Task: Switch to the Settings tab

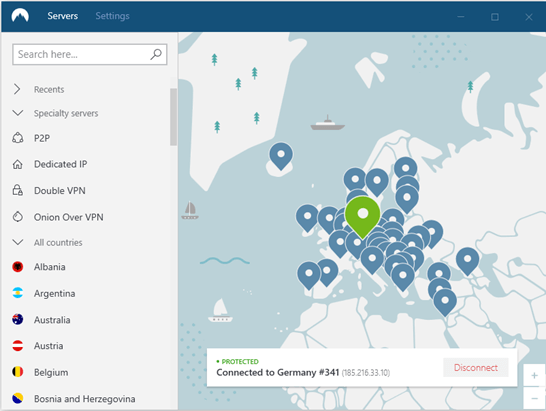Action: pyautogui.click(x=112, y=16)
